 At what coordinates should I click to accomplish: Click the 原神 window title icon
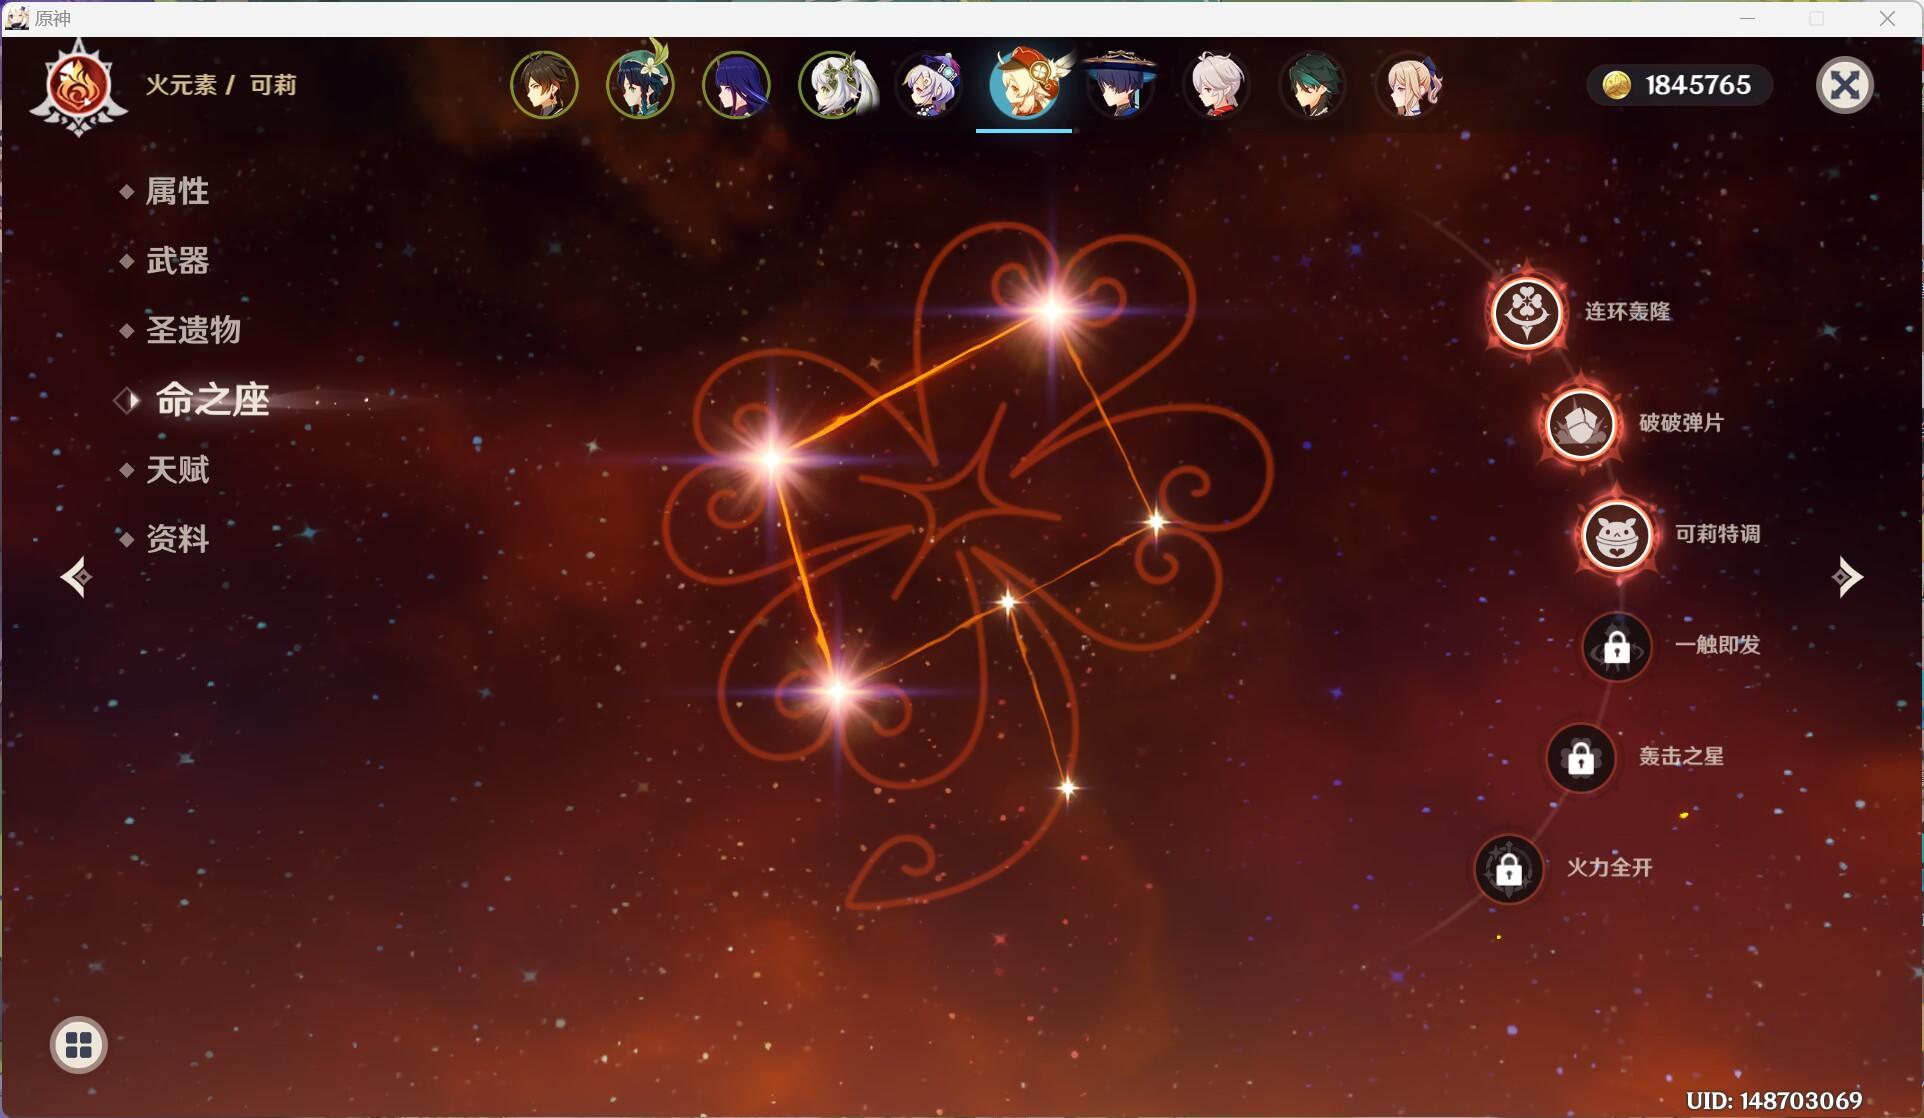coord(17,18)
